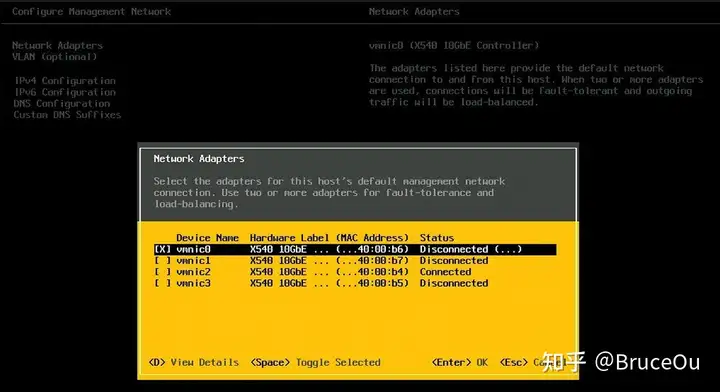This screenshot has width=720, height=392.
Task: Click the Device Name column header
Action: (x=208, y=238)
